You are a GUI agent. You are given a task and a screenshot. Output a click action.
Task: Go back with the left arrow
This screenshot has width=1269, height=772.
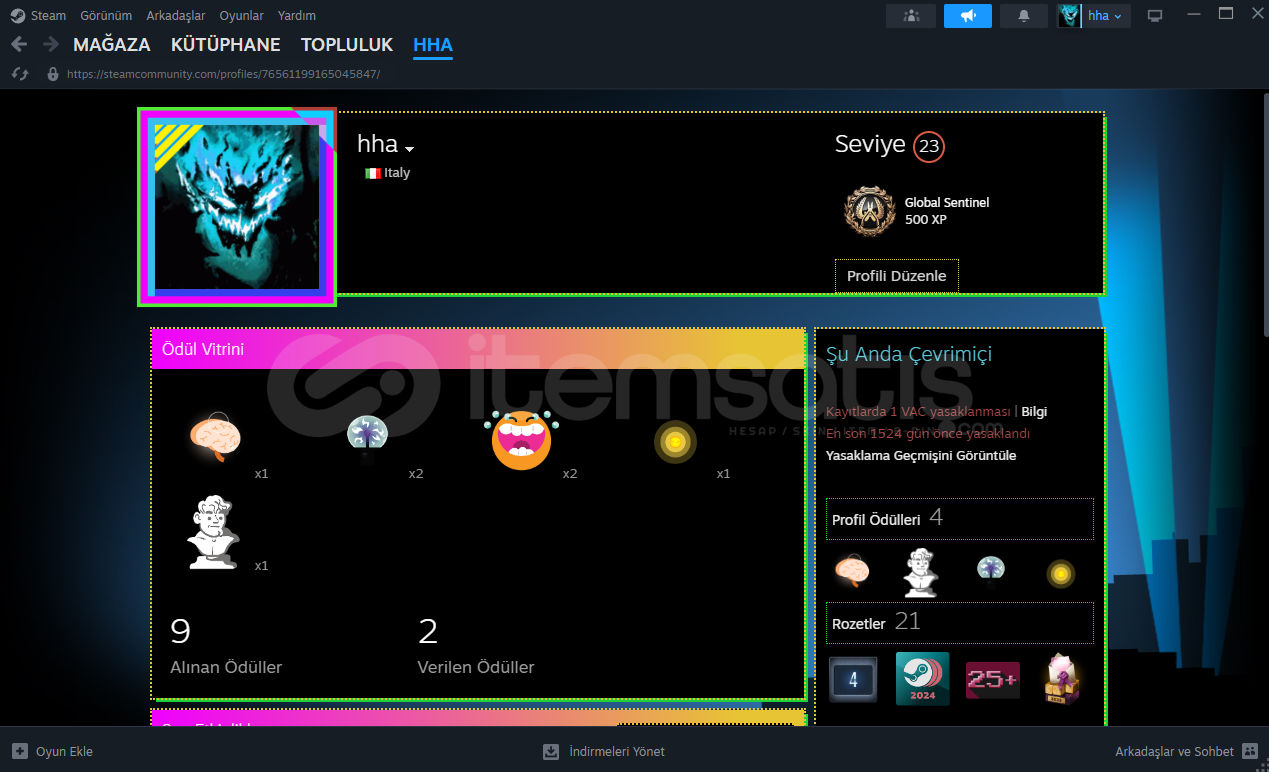click(19, 44)
